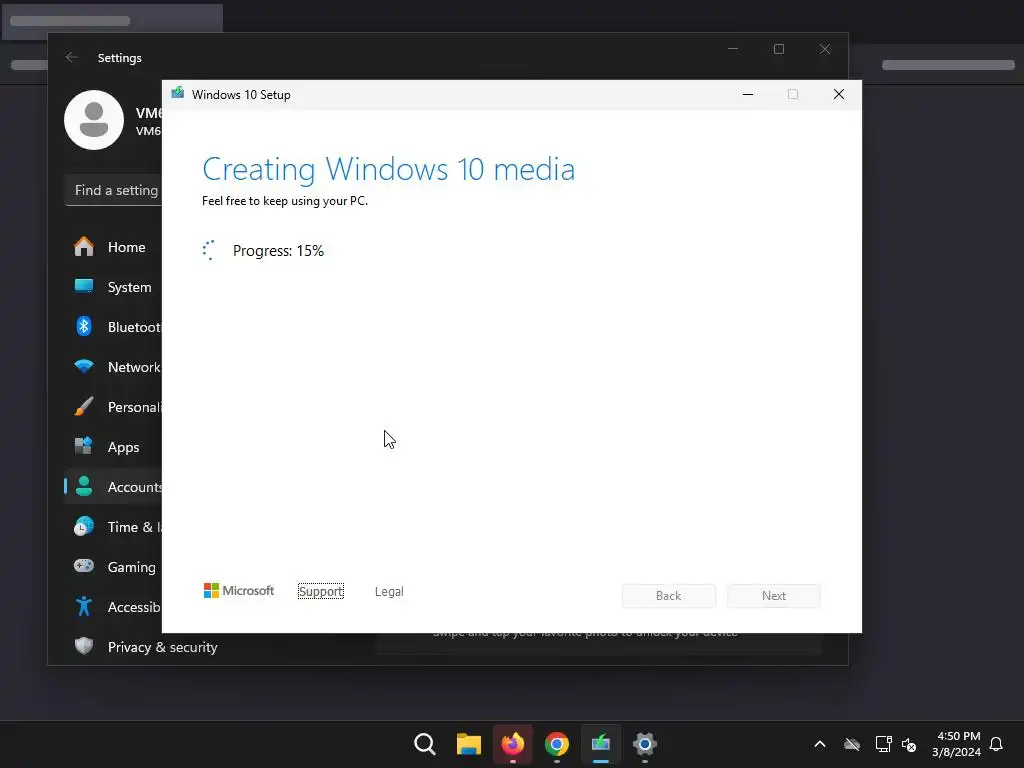
Task: Click the Gaming controller icon
Action: (x=84, y=566)
